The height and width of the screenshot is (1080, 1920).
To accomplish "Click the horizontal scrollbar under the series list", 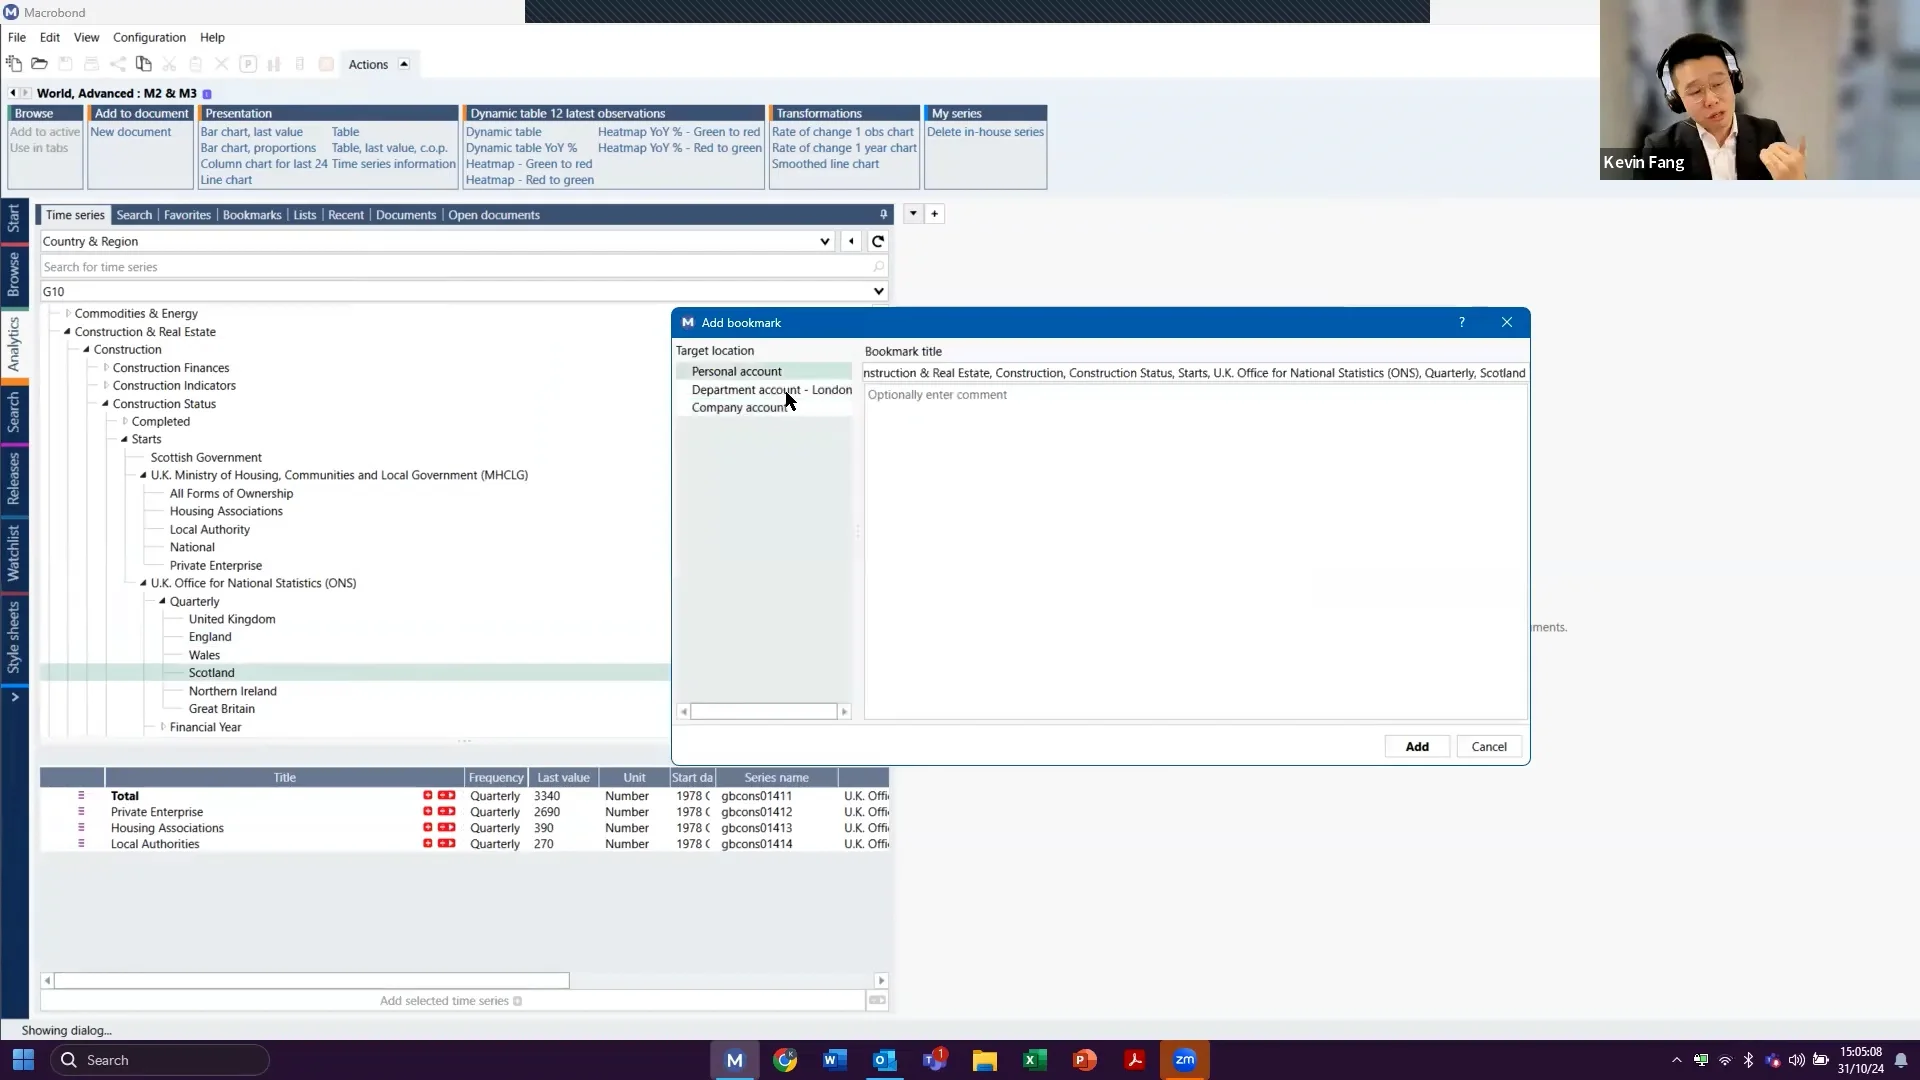I will [311, 981].
